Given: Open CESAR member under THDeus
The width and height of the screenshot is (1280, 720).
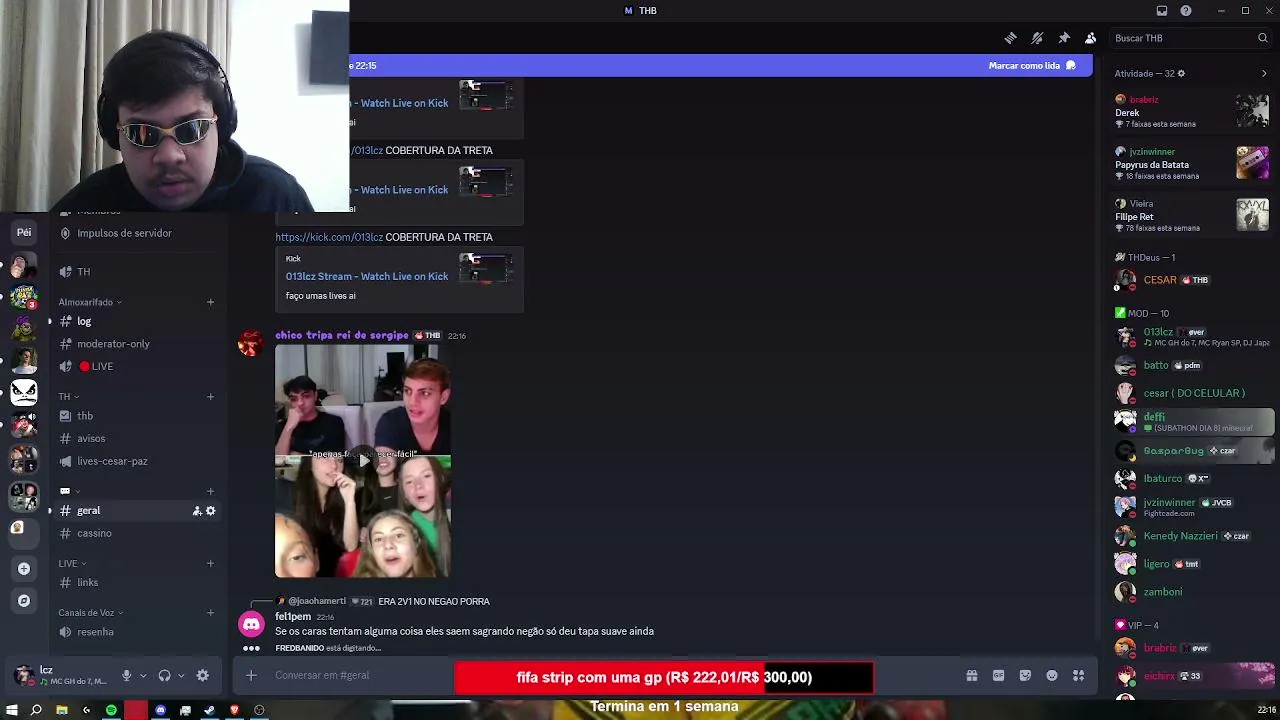Looking at the screenshot, I should point(1192,280).
